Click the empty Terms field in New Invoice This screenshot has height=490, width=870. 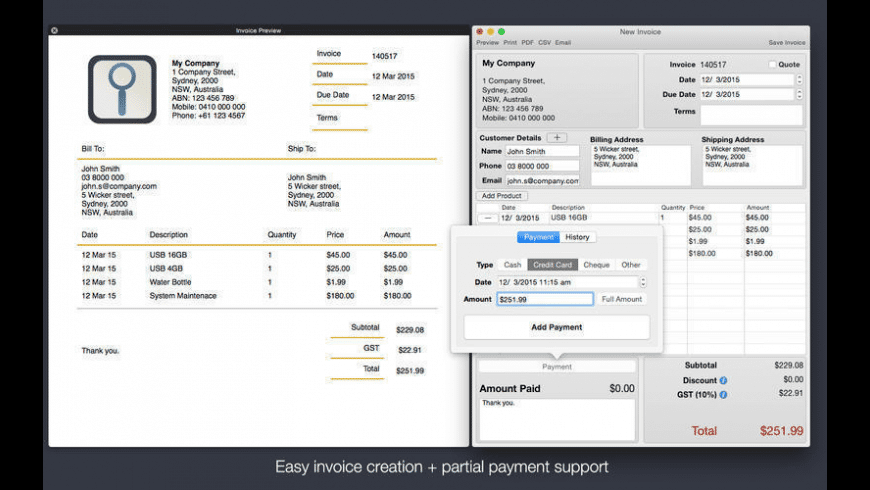coord(751,115)
